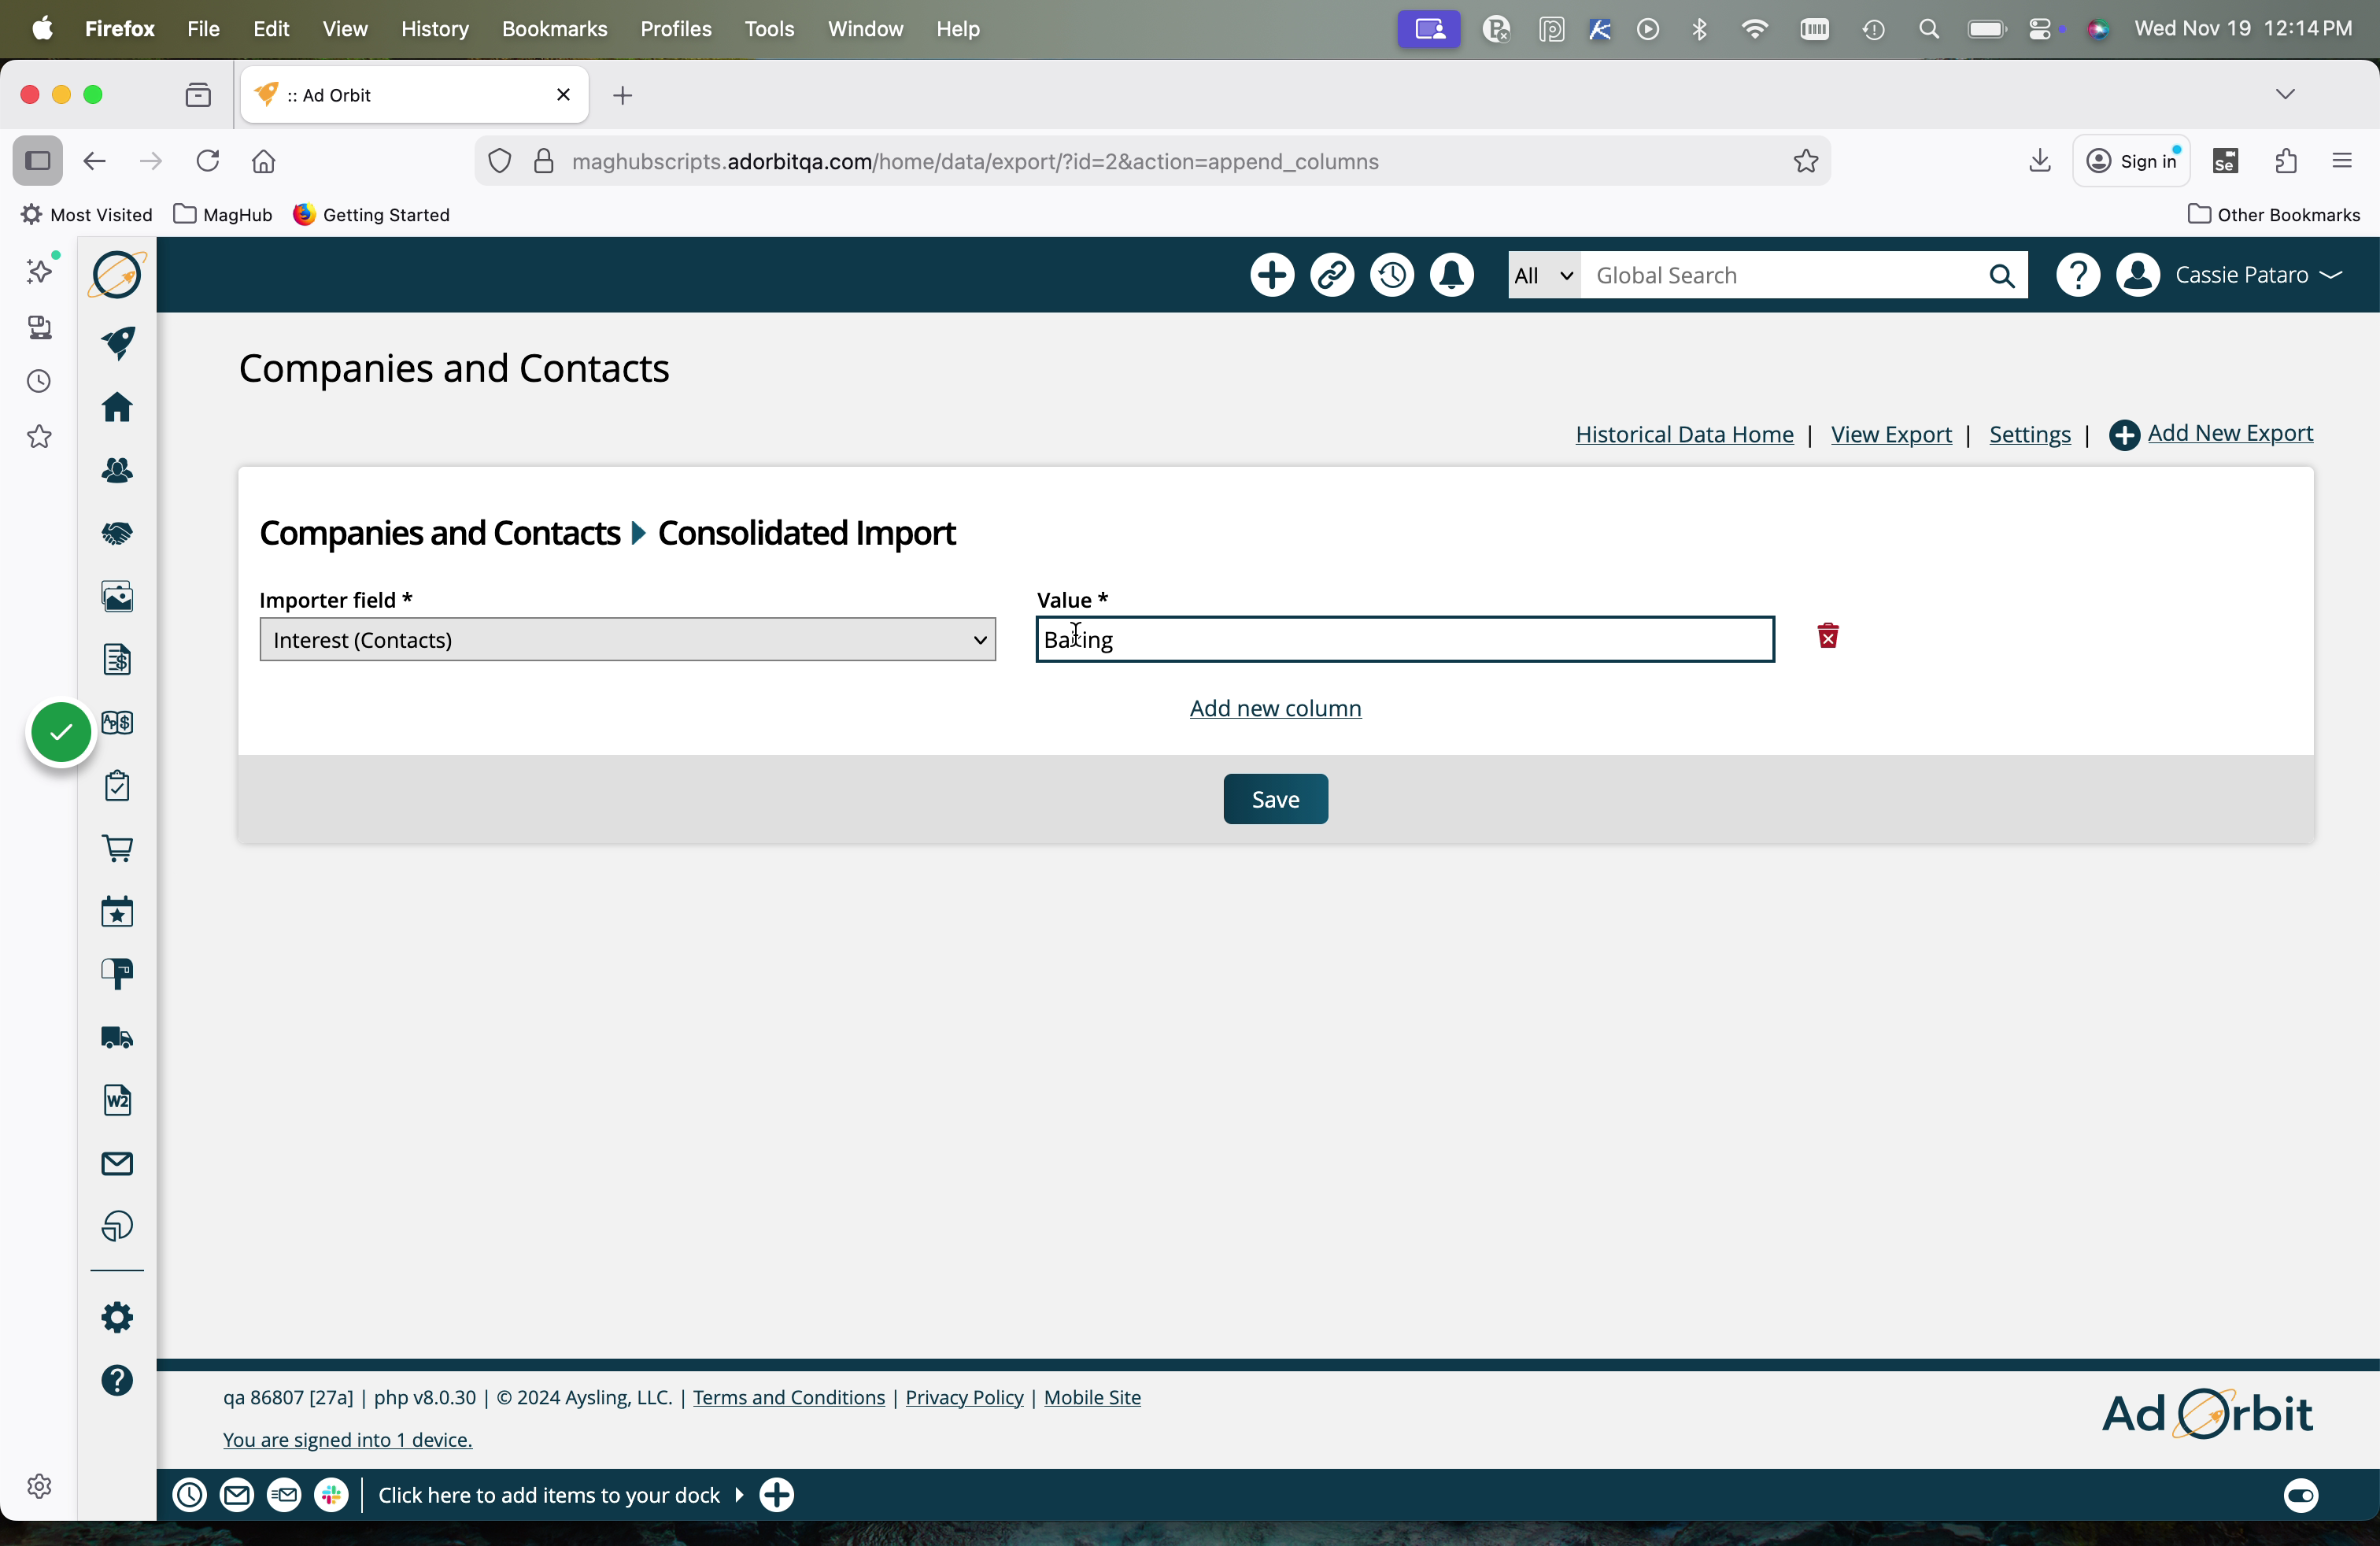The width and height of the screenshot is (2380, 1546).
Task: Click the Add new column link
Action: [1275, 709]
